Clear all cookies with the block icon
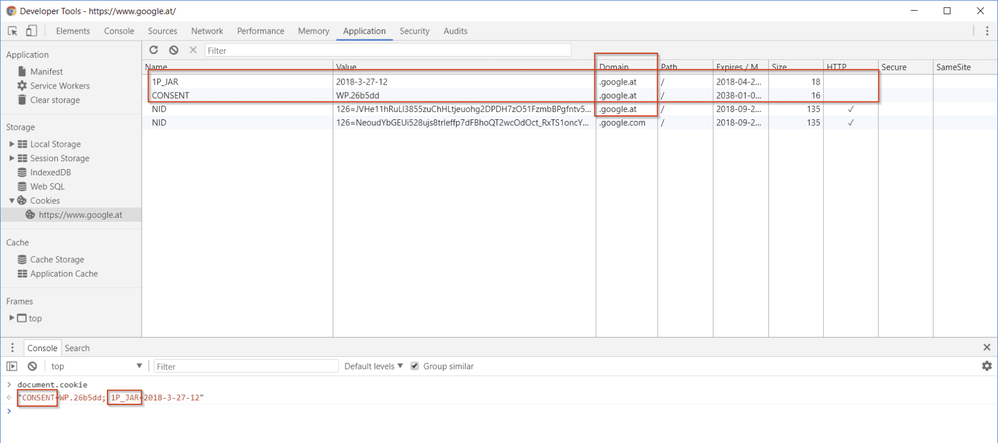 [x=174, y=50]
